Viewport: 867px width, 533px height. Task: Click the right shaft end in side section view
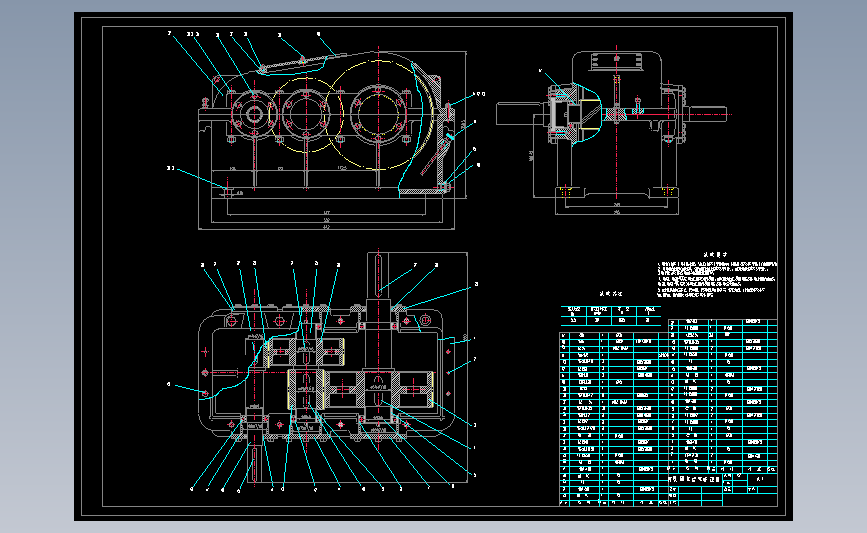pyautogui.click(x=706, y=114)
